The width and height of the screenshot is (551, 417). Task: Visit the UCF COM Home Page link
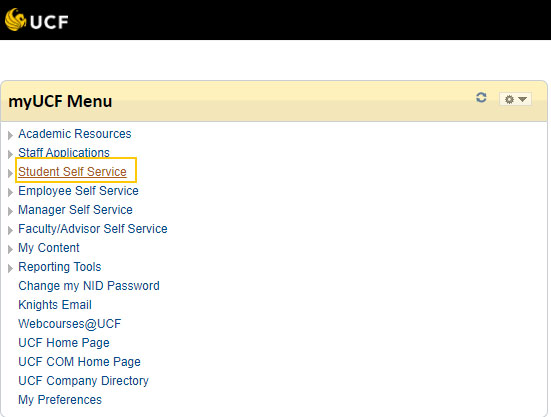(79, 361)
